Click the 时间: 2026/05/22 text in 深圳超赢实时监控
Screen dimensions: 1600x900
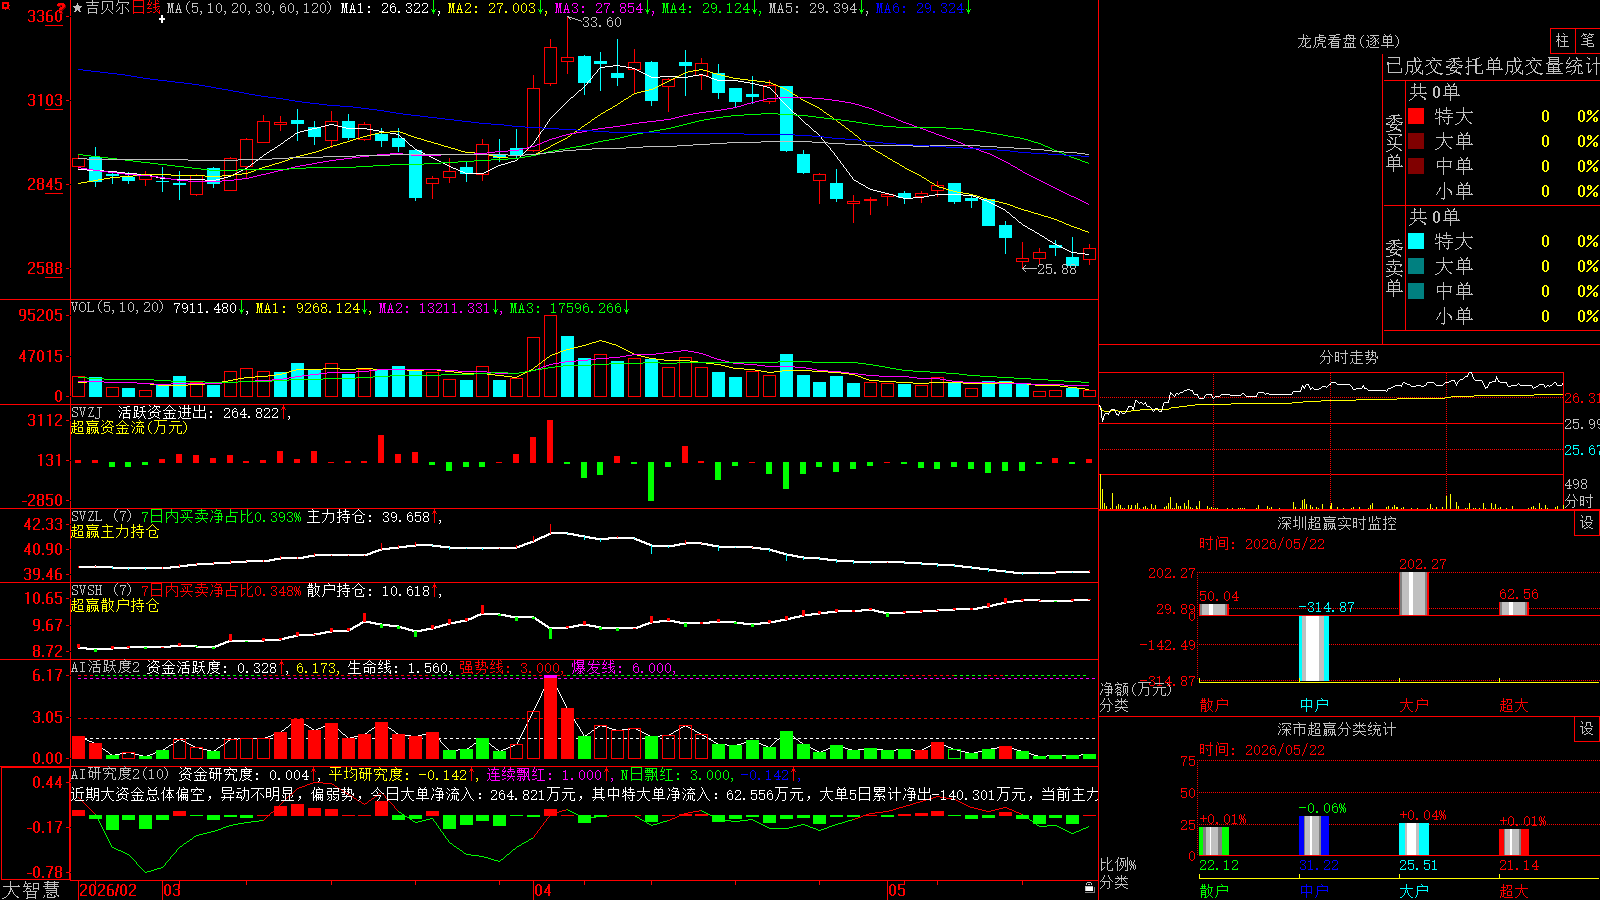tap(1262, 544)
